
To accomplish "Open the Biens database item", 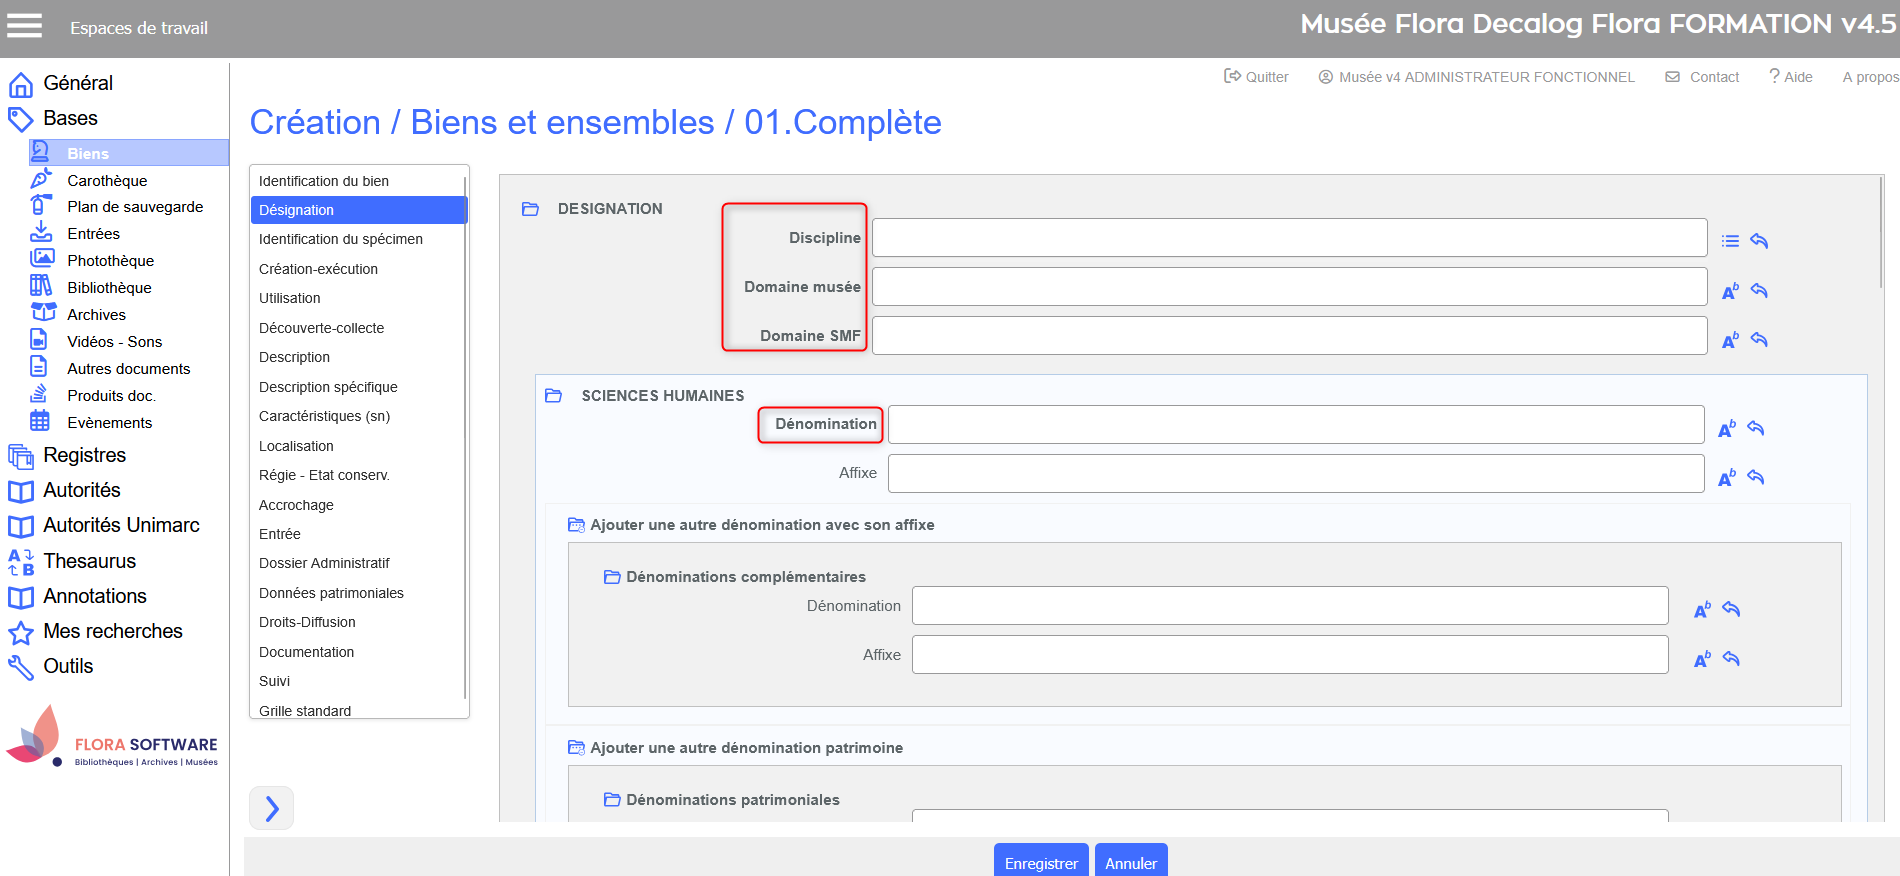I will click(129, 153).
